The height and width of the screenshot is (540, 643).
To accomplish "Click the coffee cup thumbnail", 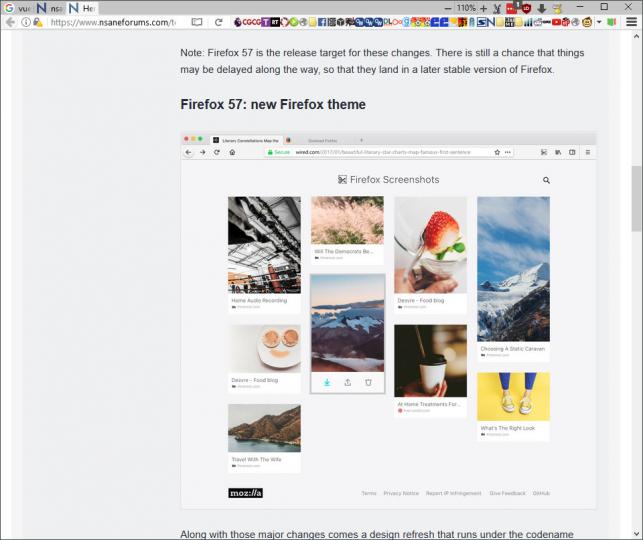I will point(430,361).
